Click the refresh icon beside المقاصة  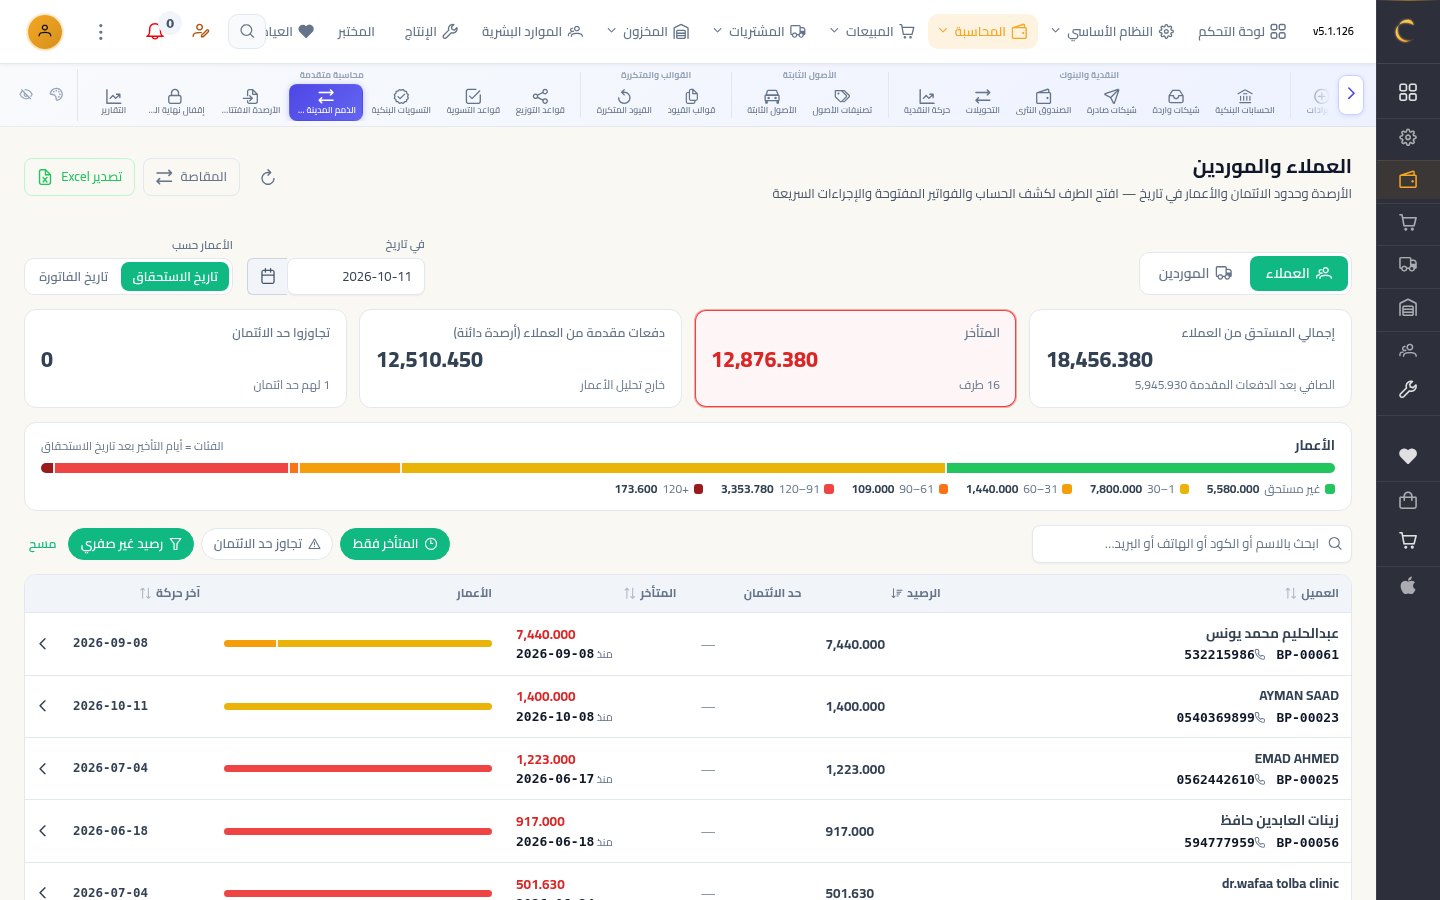pos(267,177)
